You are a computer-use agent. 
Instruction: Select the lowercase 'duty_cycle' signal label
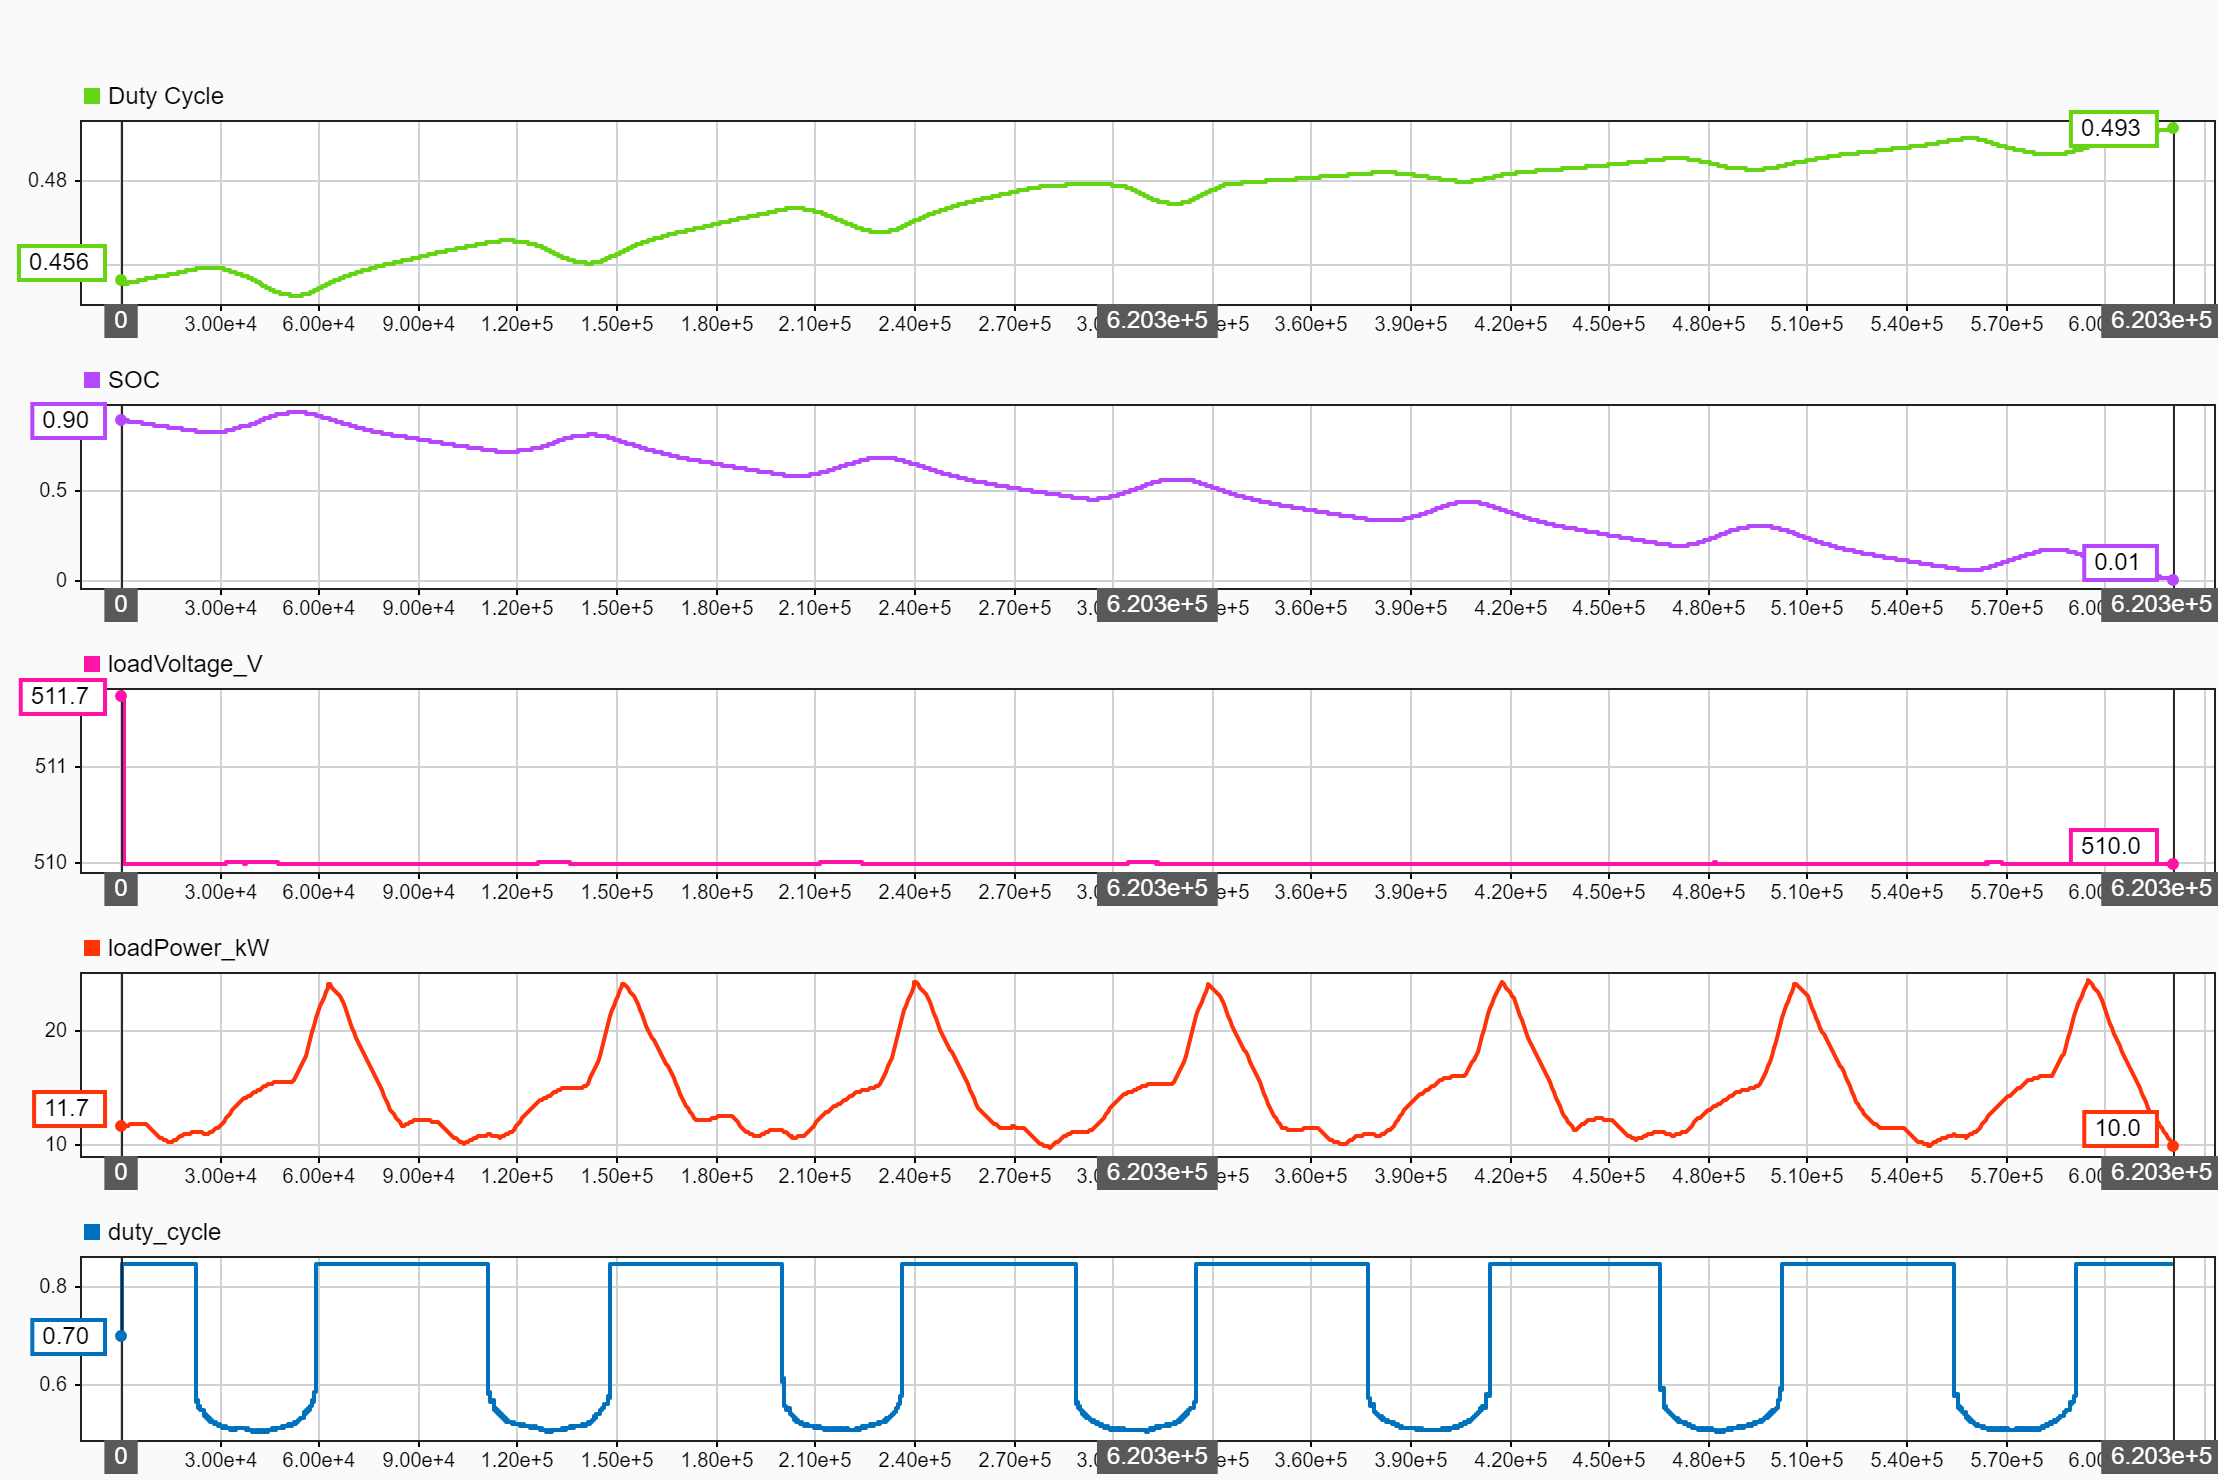click(164, 1232)
